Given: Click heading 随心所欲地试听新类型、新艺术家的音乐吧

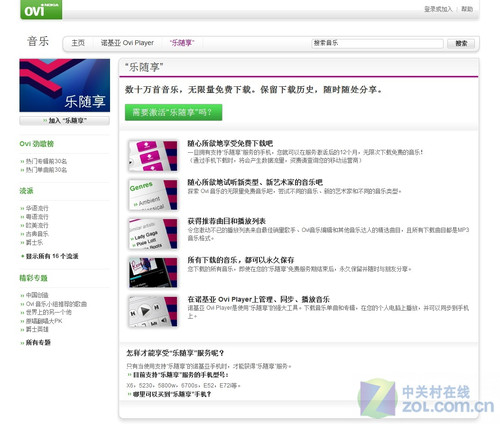Looking at the screenshot, I should [x=255, y=182].
